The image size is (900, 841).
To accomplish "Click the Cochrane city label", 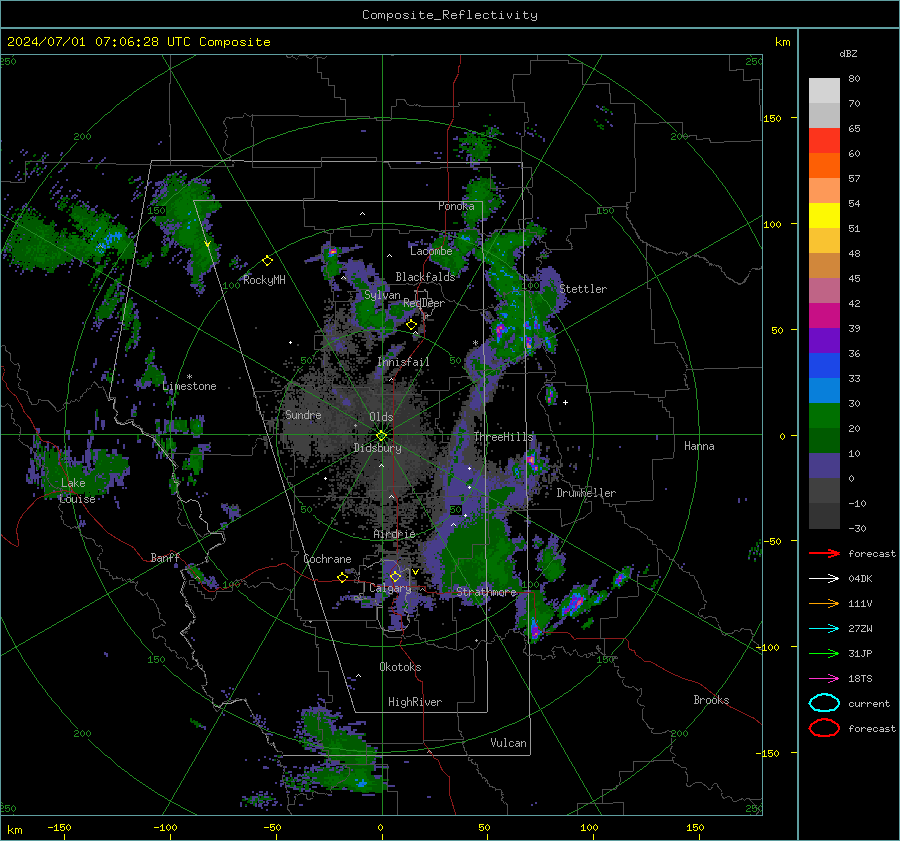I will (327, 559).
